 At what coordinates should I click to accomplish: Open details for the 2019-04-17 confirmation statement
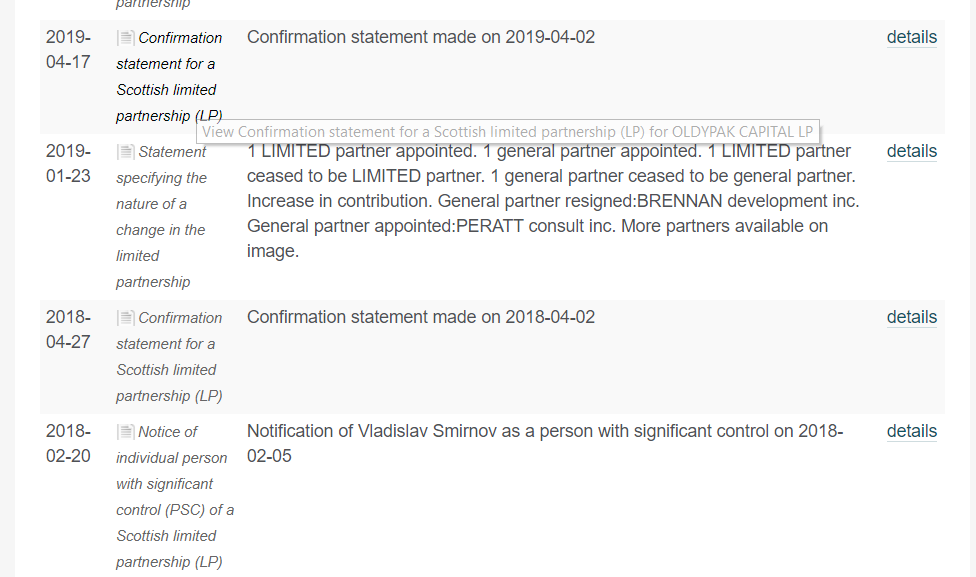(911, 37)
